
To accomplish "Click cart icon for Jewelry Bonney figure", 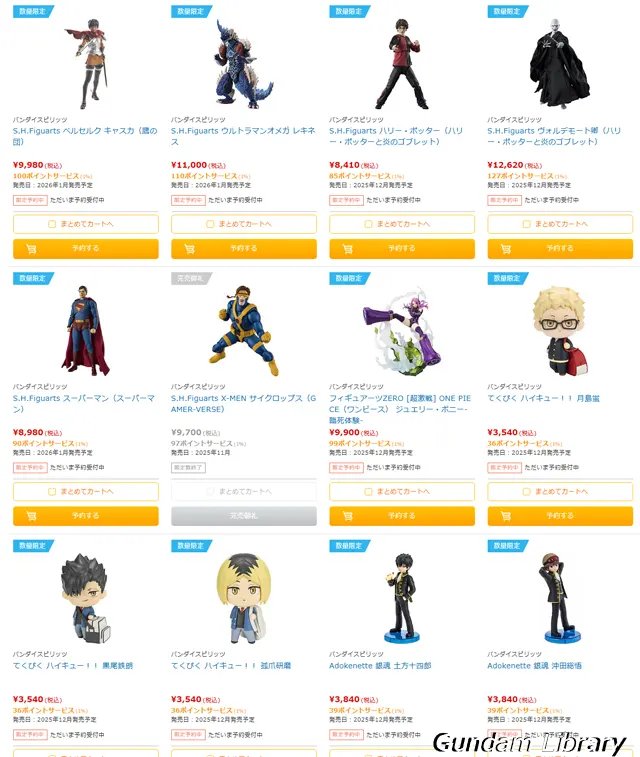I will click(x=348, y=516).
